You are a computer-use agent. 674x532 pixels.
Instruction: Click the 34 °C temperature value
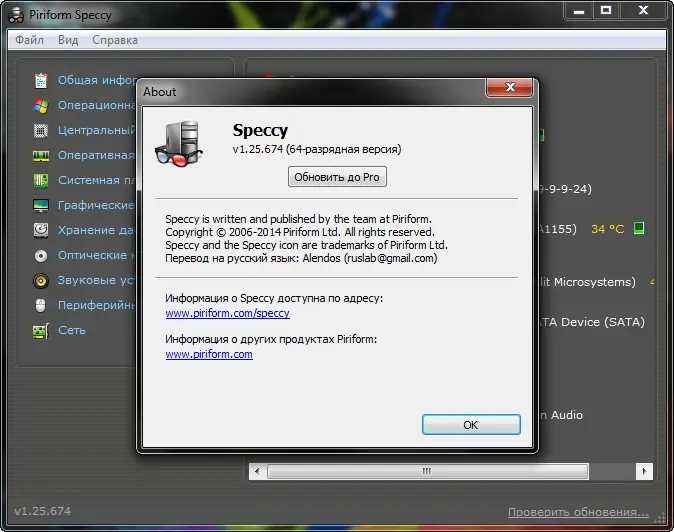click(607, 229)
